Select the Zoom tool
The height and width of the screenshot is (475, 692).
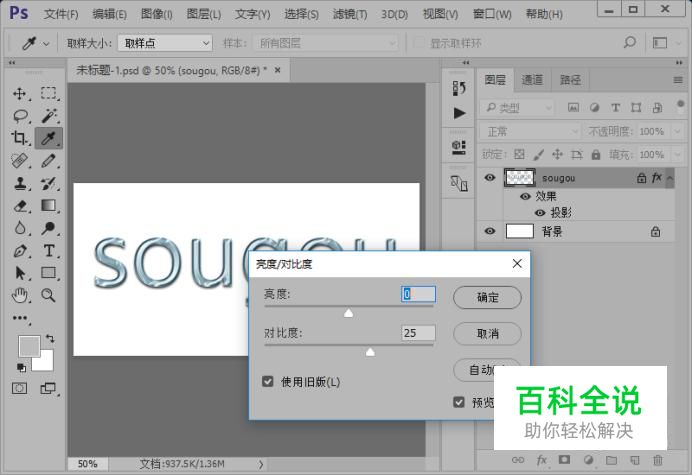48,295
